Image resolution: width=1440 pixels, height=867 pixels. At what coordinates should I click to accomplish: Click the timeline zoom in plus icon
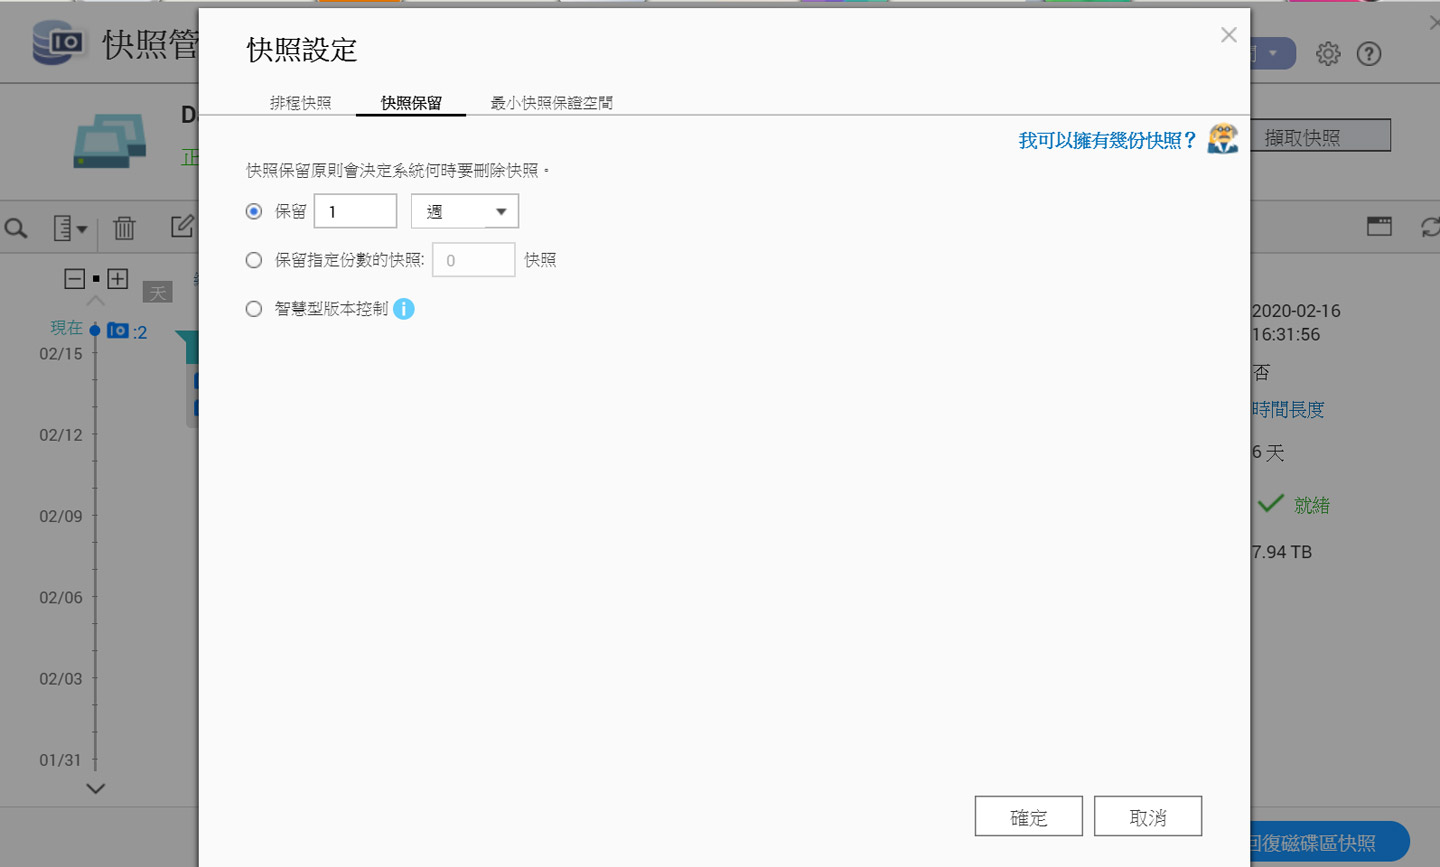[117, 278]
